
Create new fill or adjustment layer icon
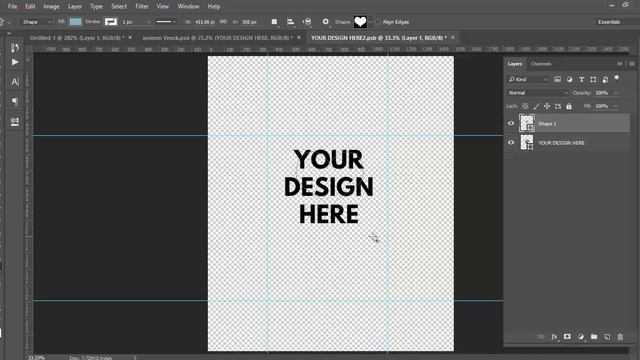click(581, 337)
